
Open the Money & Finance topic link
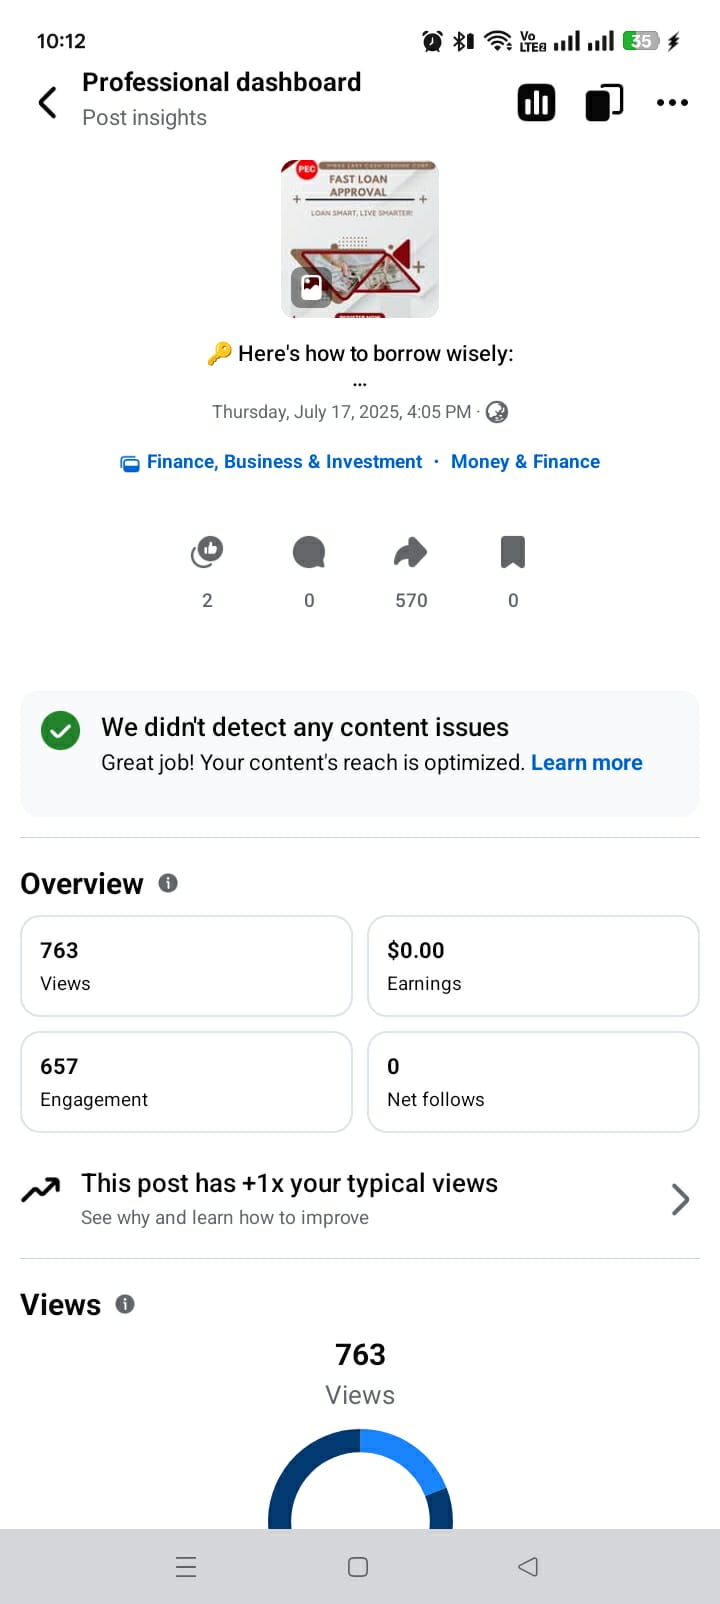pyautogui.click(x=525, y=462)
